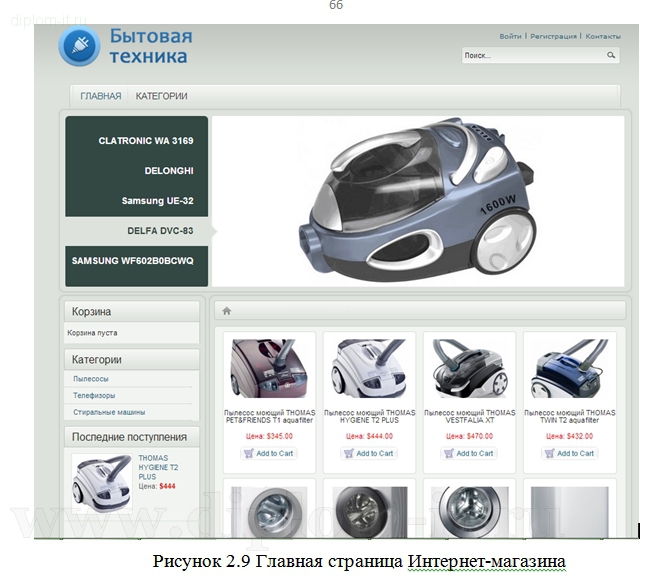The width and height of the screenshot is (663, 577).
Task: Choose the Стиральные машины category
Action: coord(109,412)
